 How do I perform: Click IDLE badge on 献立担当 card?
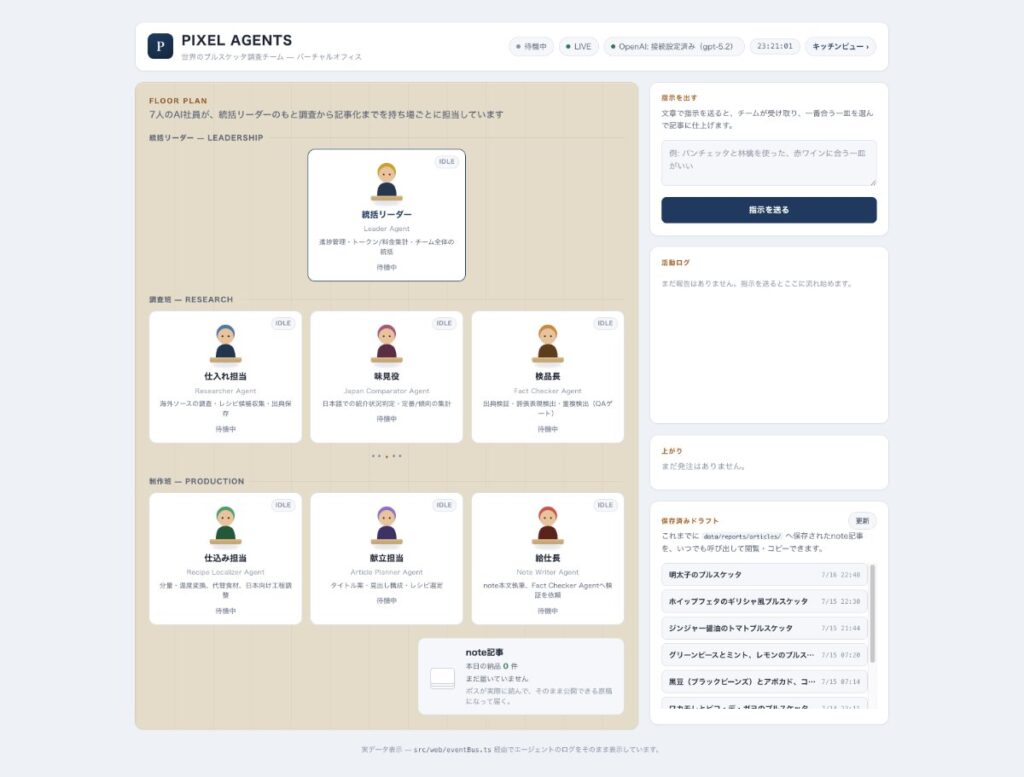pos(444,505)
